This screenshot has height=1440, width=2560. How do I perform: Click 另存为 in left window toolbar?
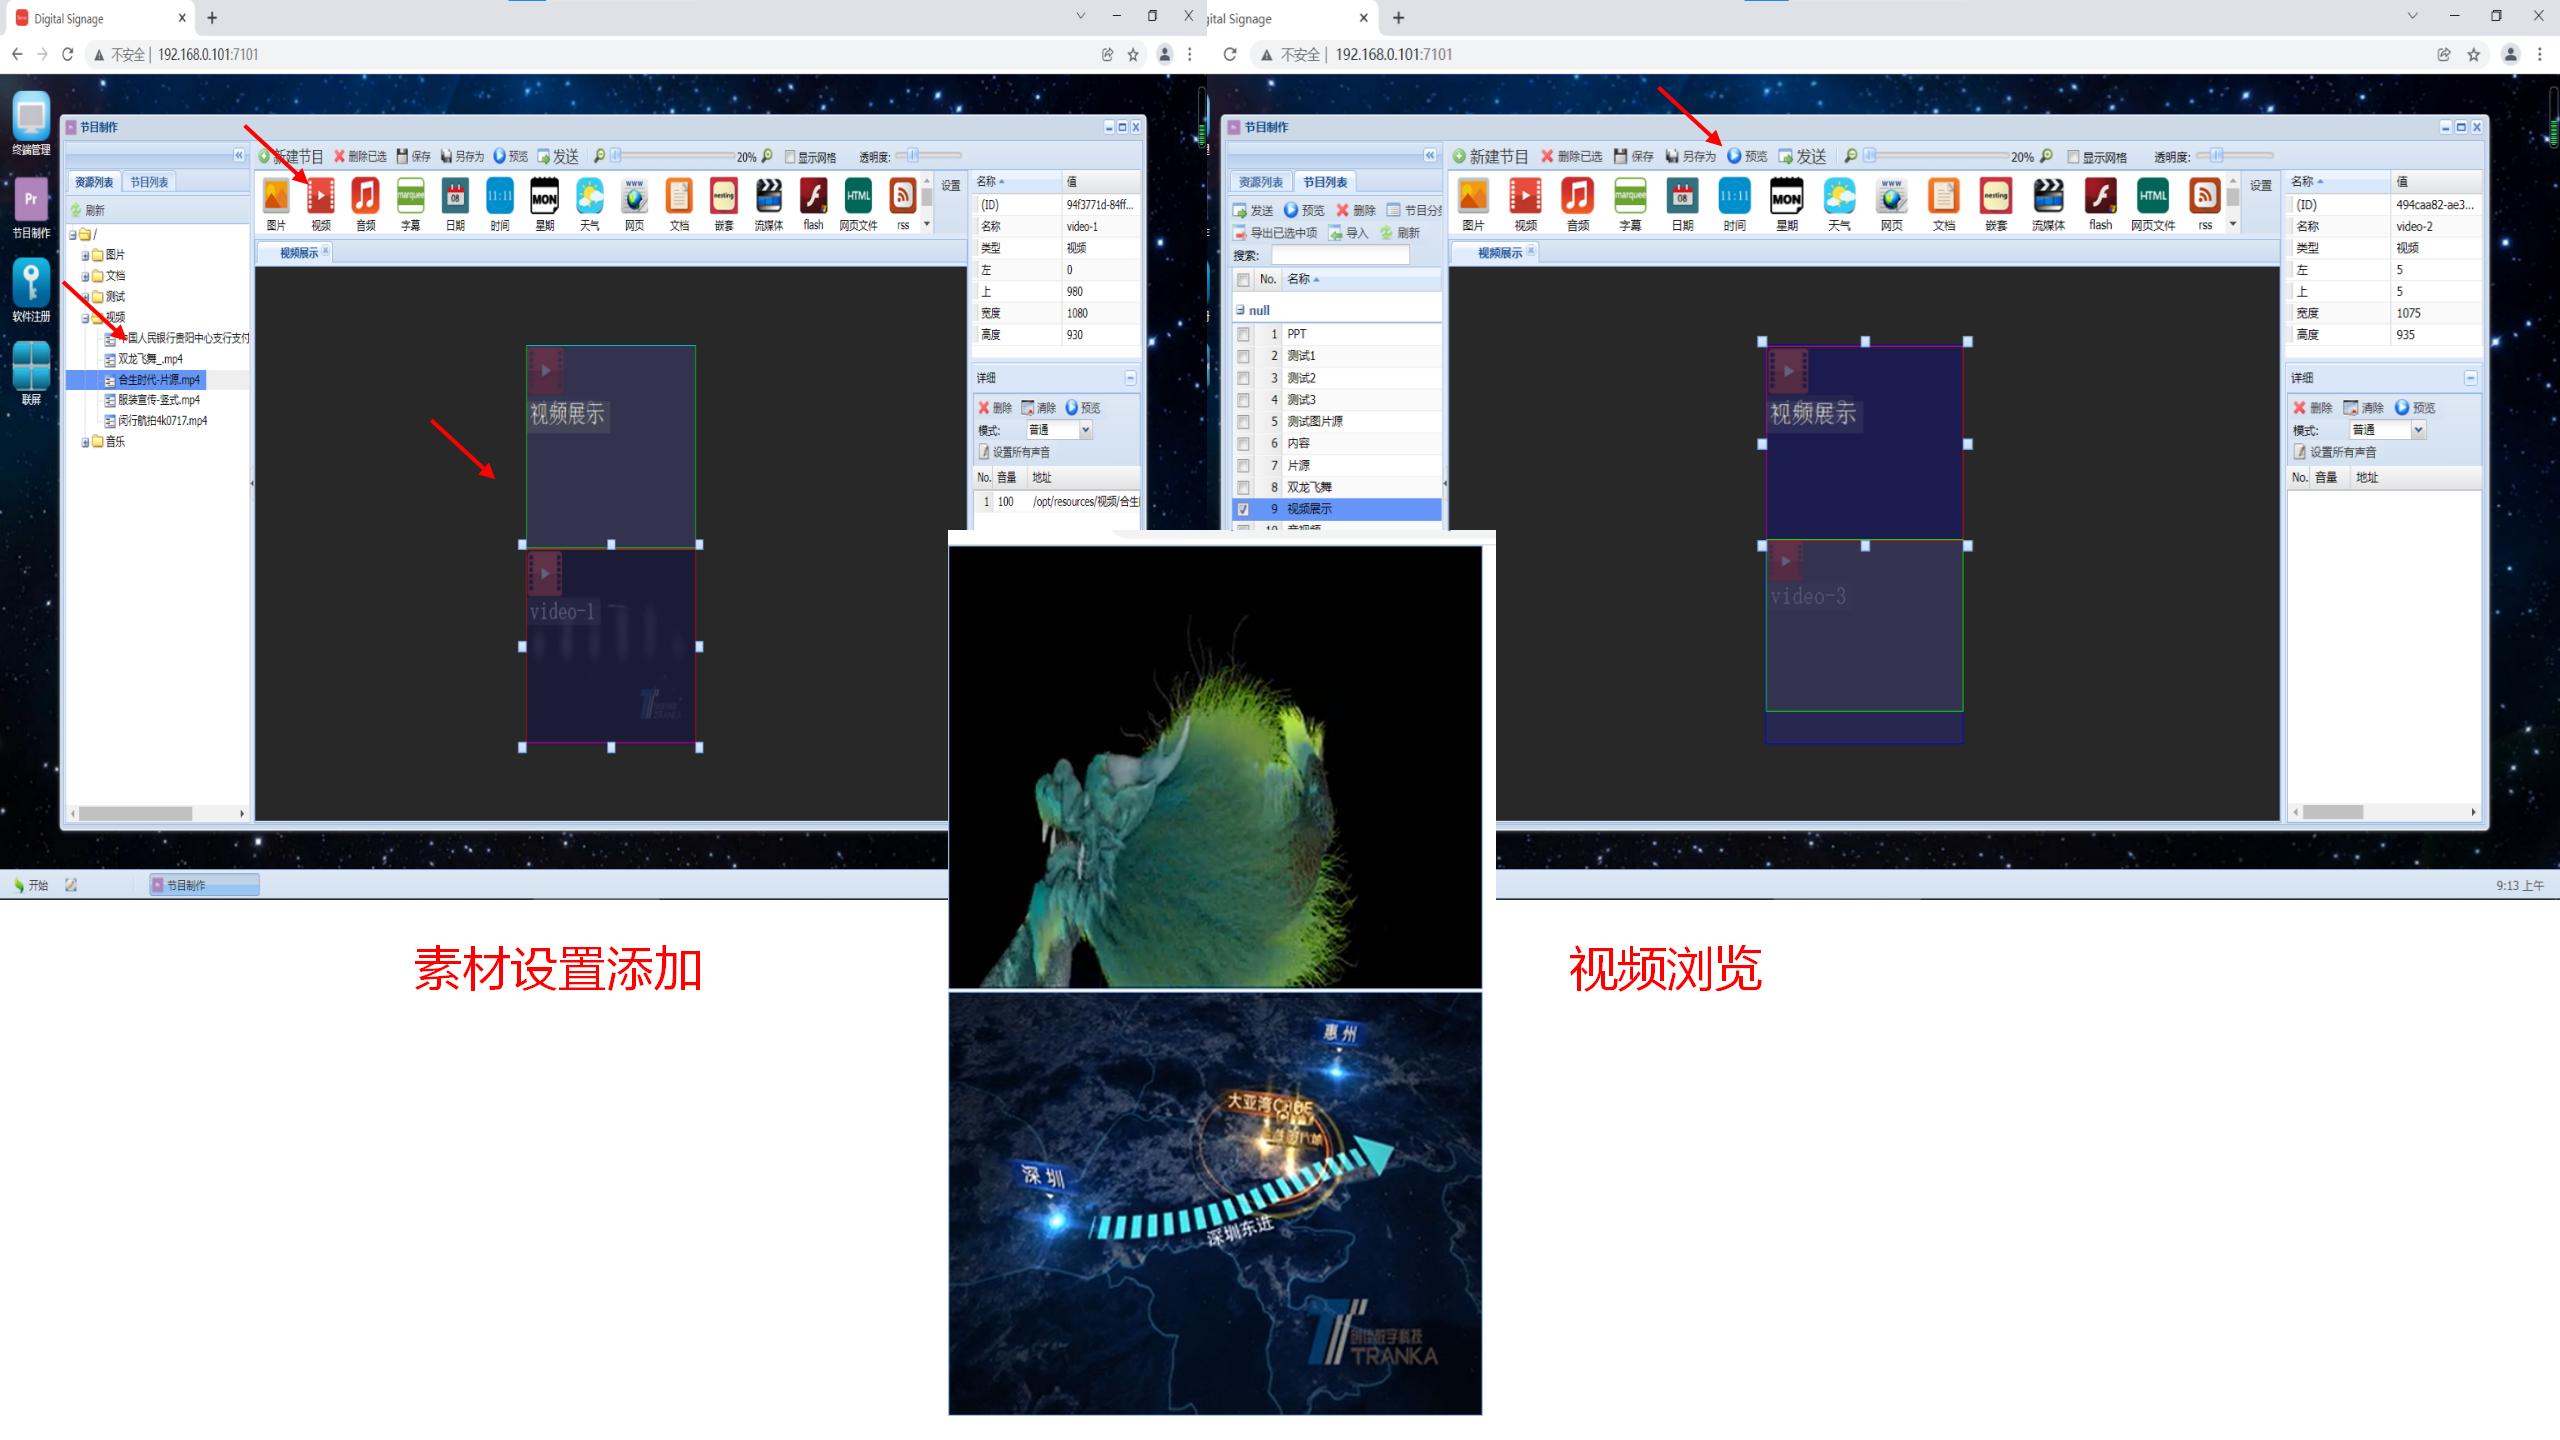tap(462, 156)
